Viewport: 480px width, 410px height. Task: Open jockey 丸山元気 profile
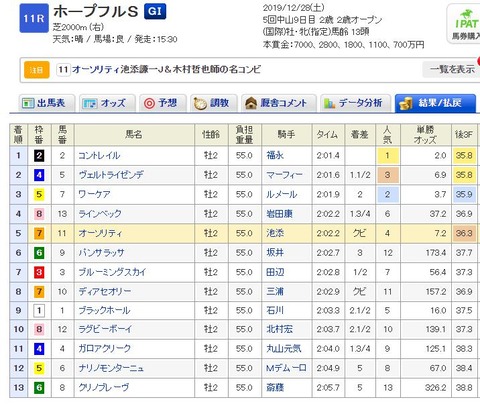[x=284, y=349]
